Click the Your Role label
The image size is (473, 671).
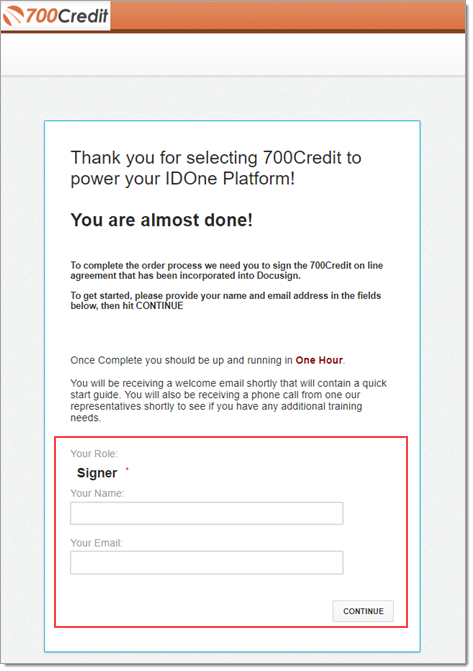pyautogui.click(x=94, y=454)
